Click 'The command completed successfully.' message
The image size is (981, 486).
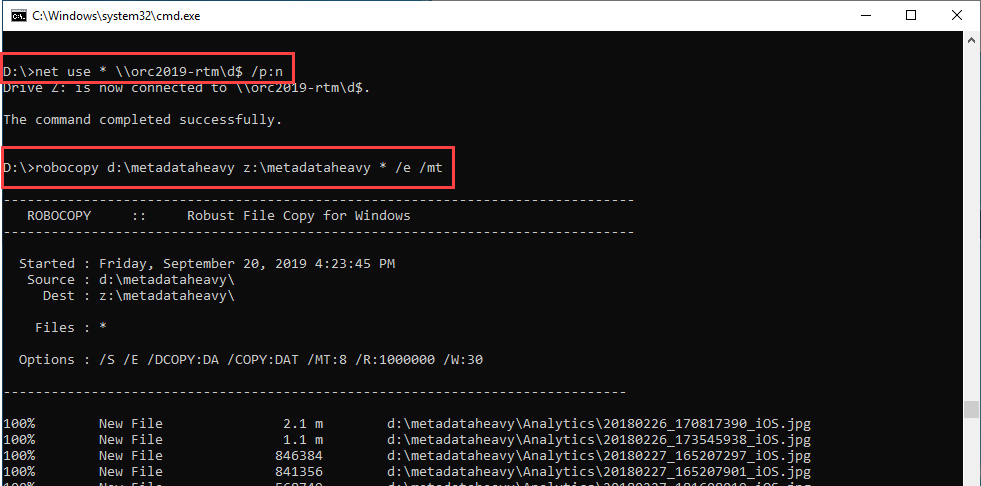tap(143, 119)
